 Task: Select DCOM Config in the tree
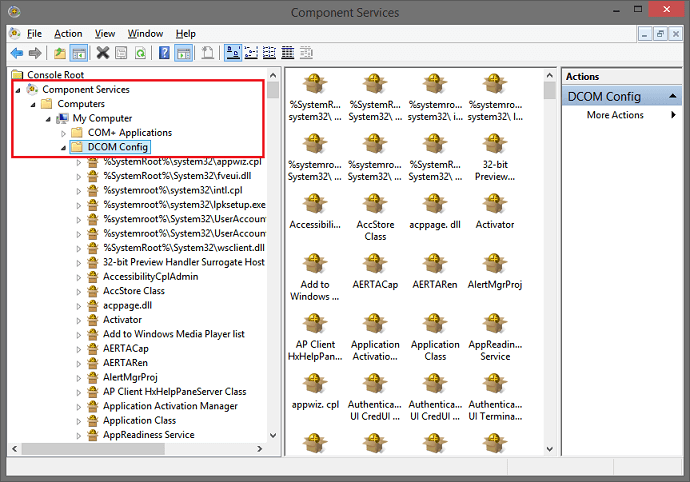pyautogui.click(x=117, y=147)
